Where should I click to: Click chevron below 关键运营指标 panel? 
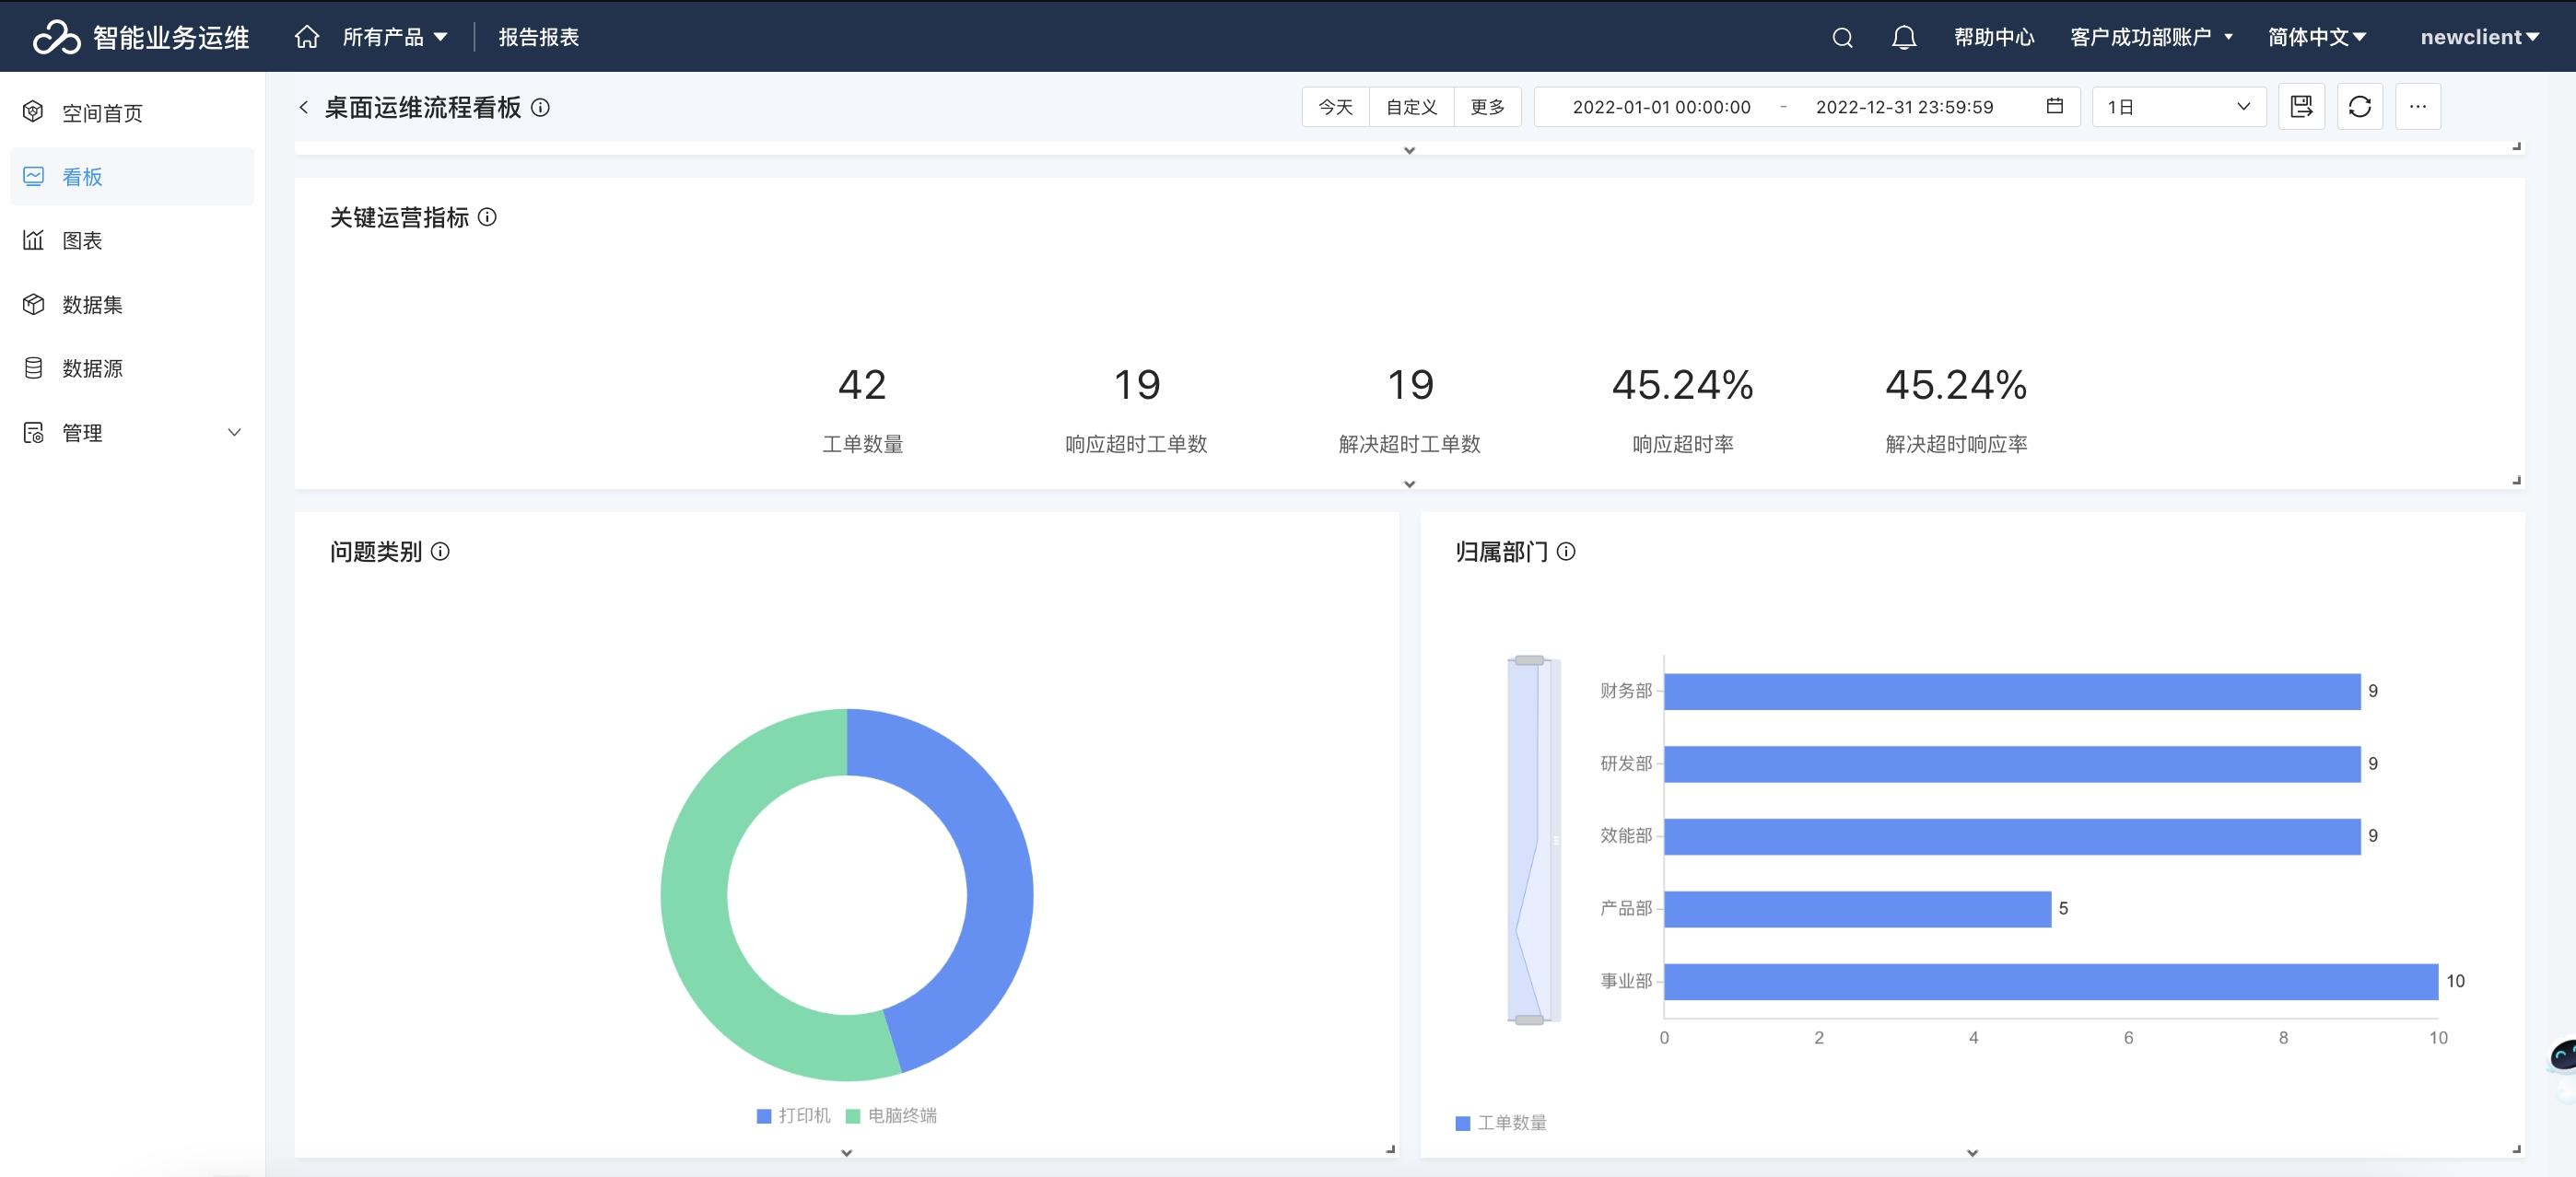(1409, 484)
